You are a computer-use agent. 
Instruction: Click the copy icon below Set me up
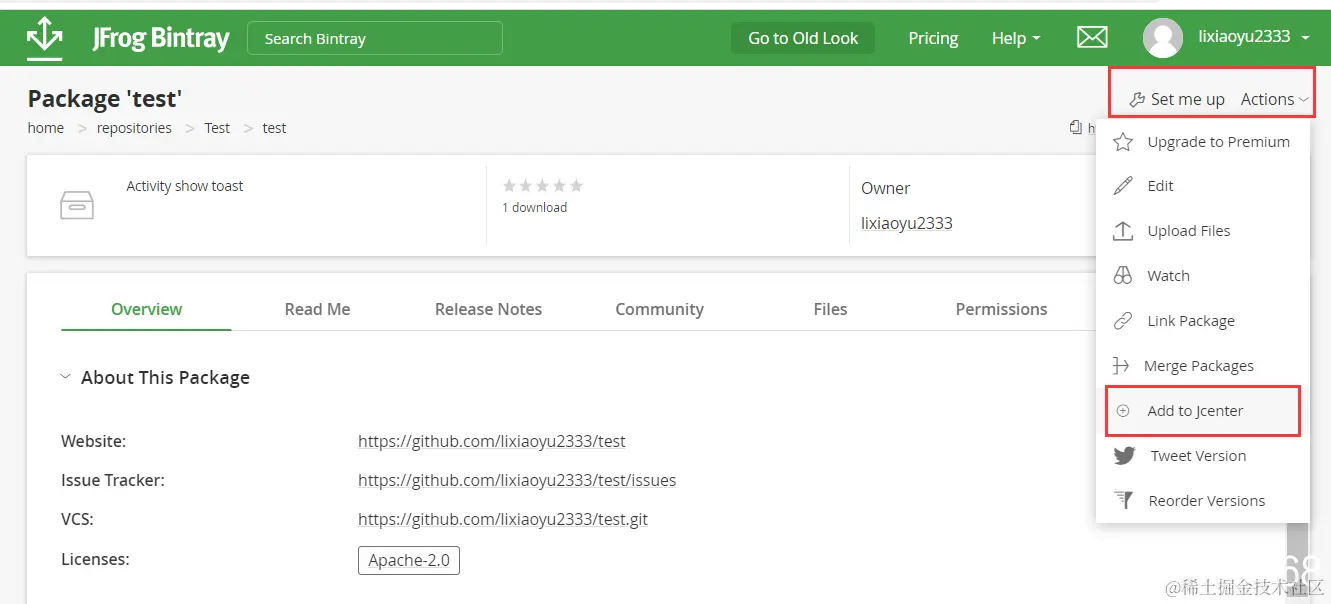(x=1075, y=128)
